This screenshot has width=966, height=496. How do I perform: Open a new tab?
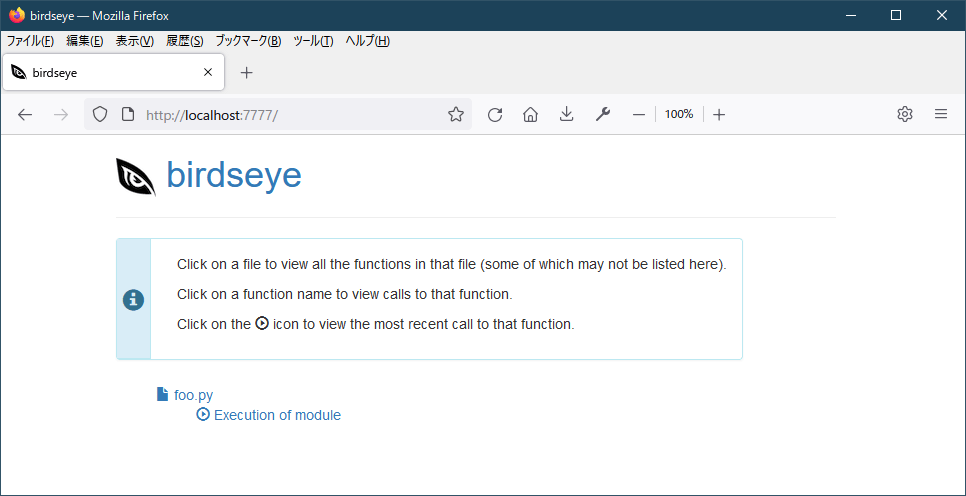coord(246,73)
